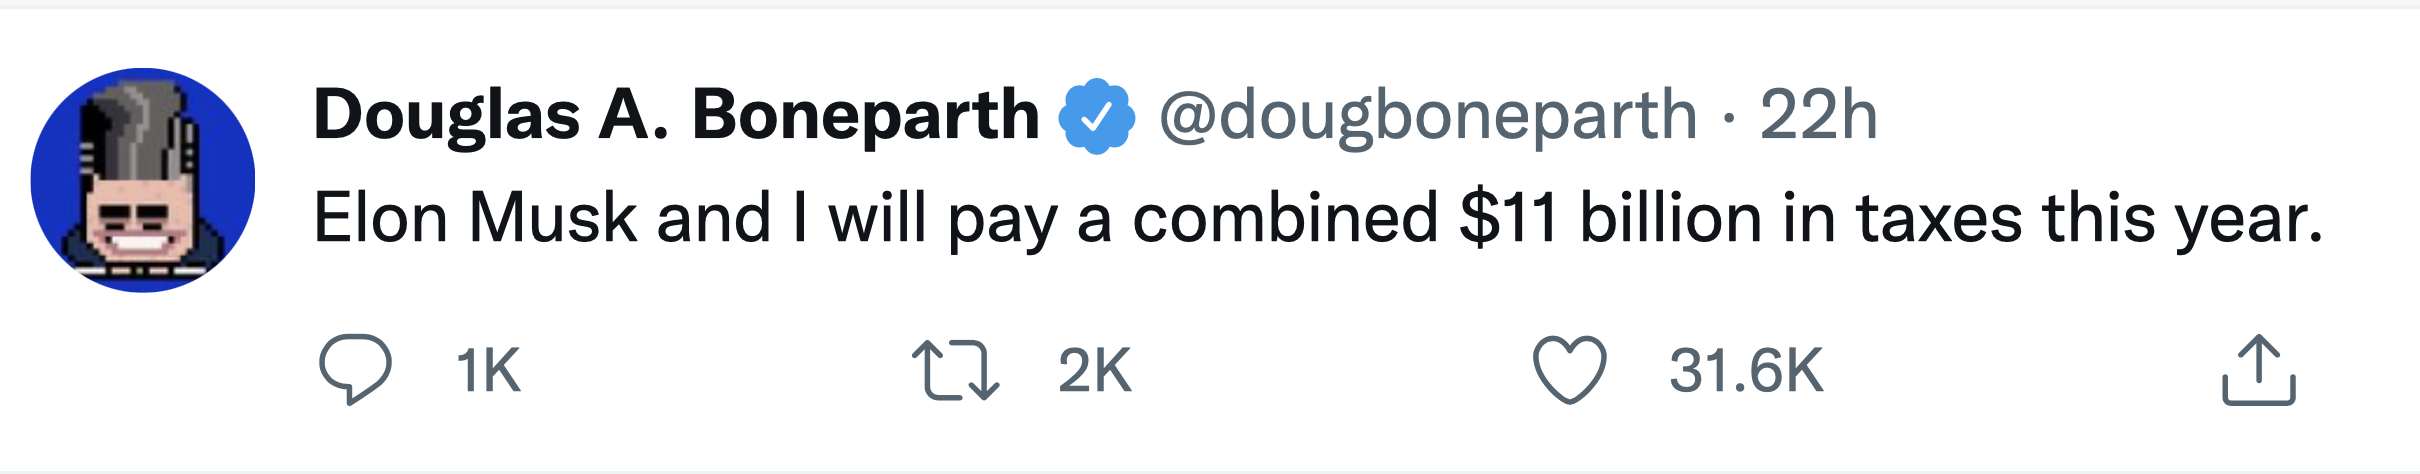Like the tweet with the heart icon

tap(1570, 370)
